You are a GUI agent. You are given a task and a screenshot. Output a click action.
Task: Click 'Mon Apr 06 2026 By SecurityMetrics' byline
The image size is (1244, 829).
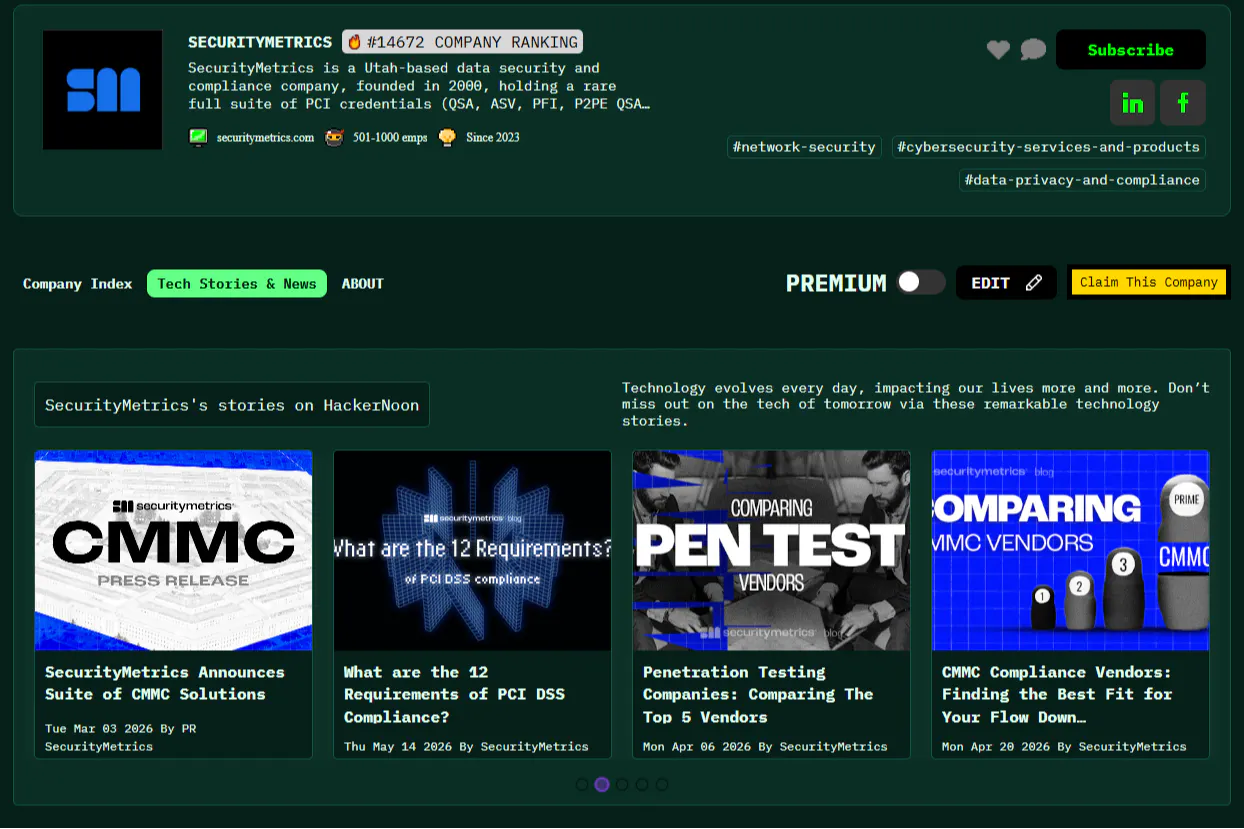765,746
